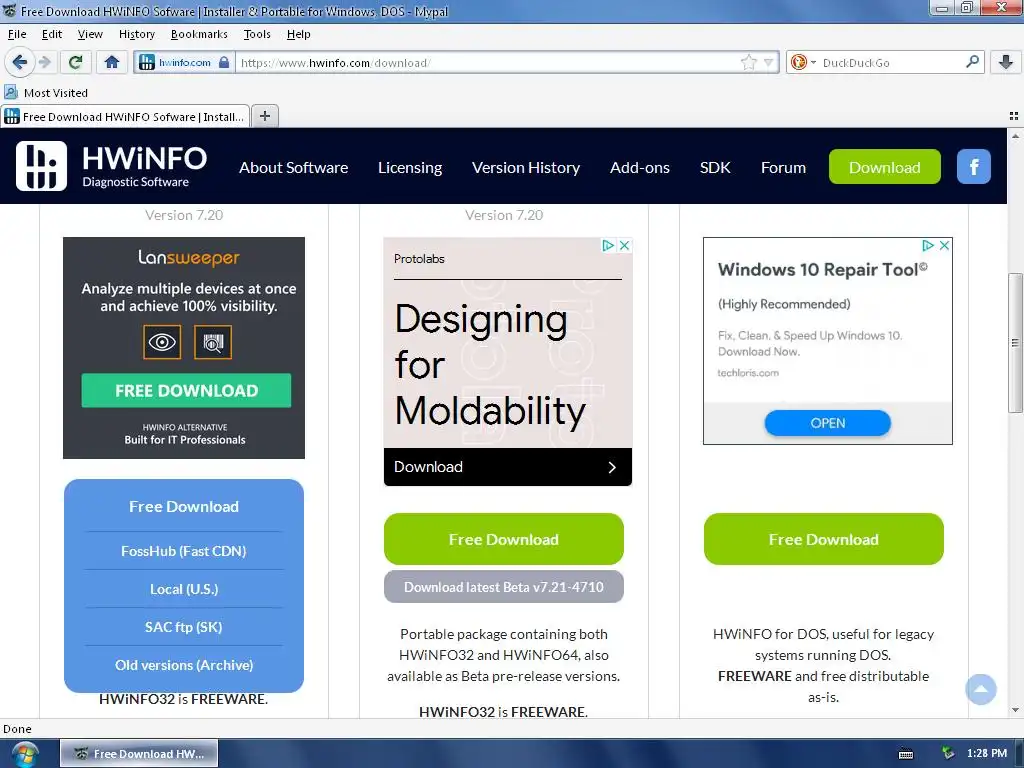Open the HWiNFO Facebook page icon
The width and height of the screenshot is (1024, 768).
tap(974, 167)
